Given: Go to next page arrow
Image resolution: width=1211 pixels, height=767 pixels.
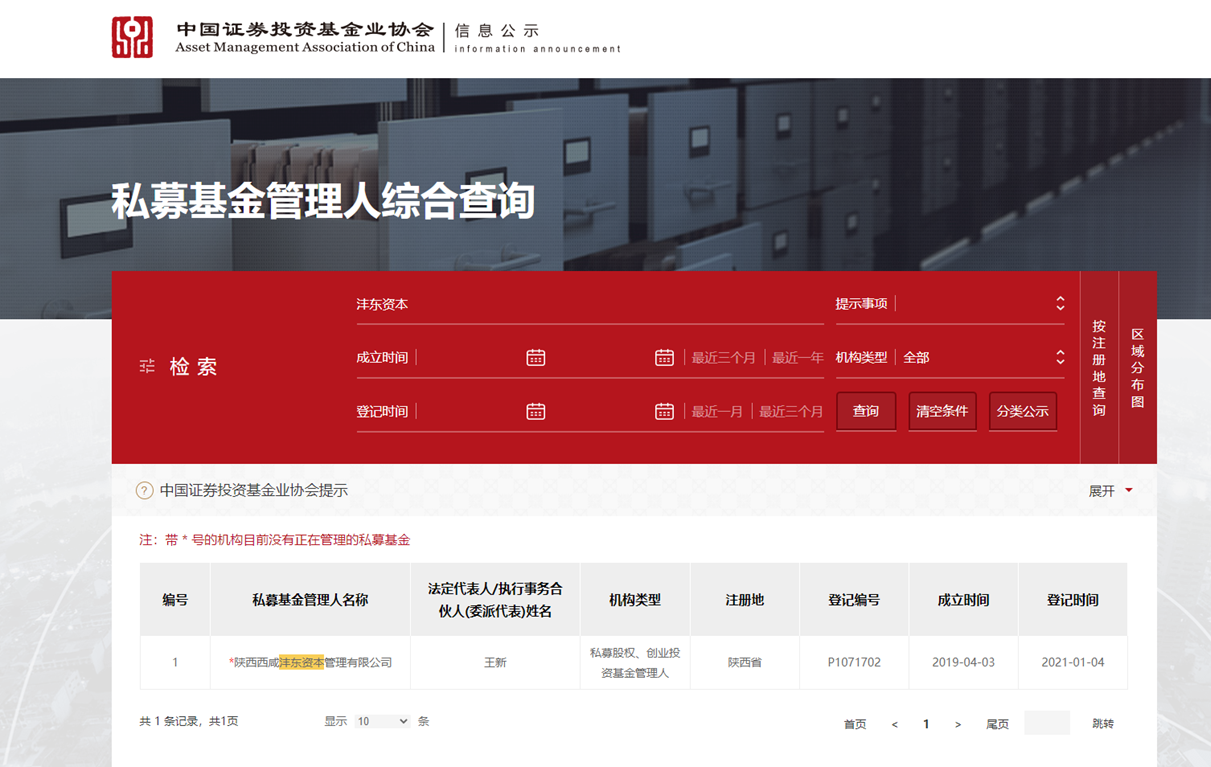Looking at the screenshot, I should coord(958,724).
